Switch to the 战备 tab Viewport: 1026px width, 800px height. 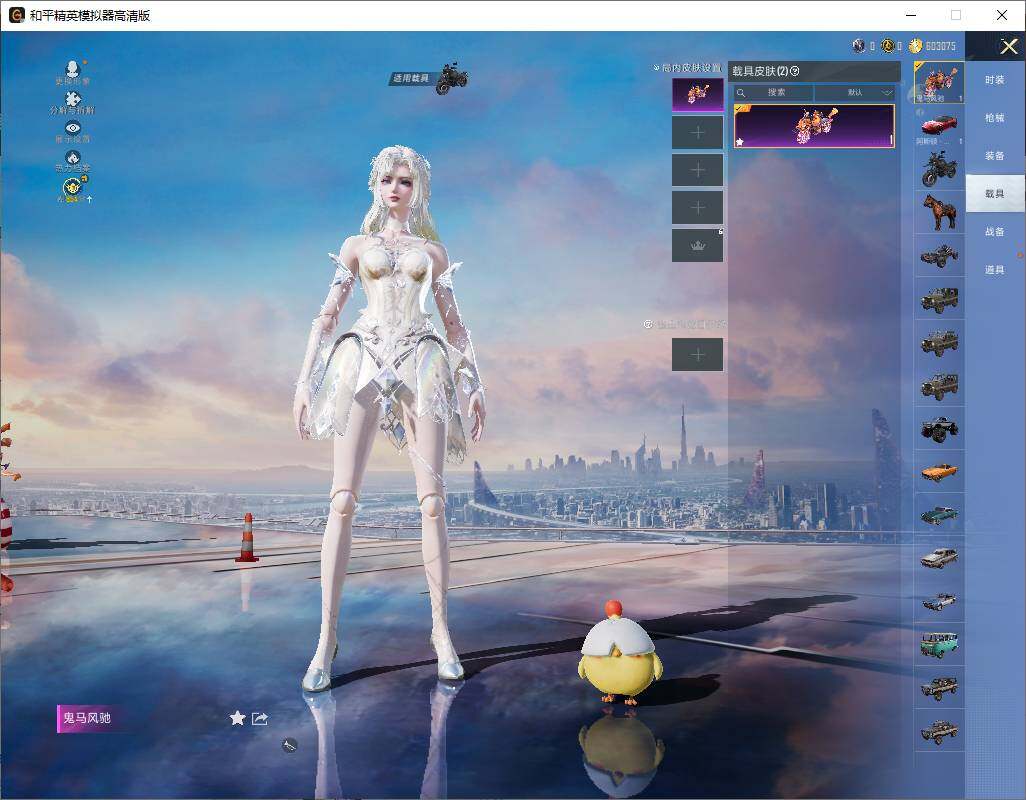[x=995, y=232]
